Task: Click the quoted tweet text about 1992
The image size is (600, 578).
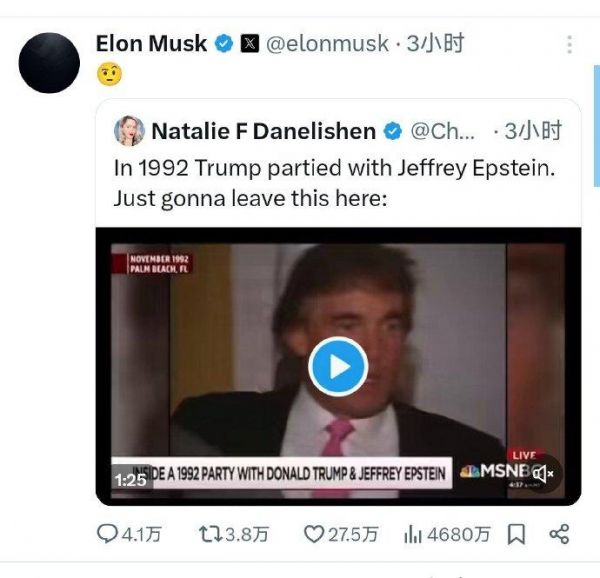Action: [x=333, y=182]
